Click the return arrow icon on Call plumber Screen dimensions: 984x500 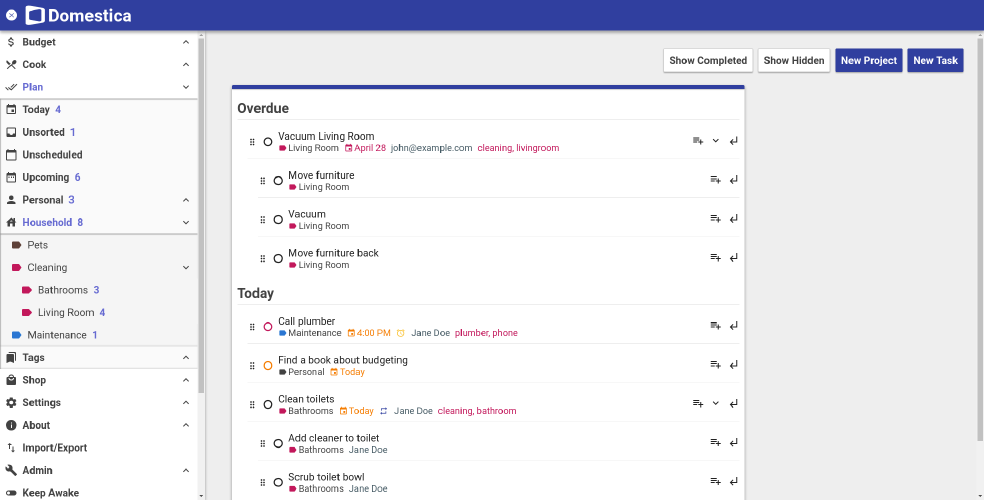pos(734,326)
